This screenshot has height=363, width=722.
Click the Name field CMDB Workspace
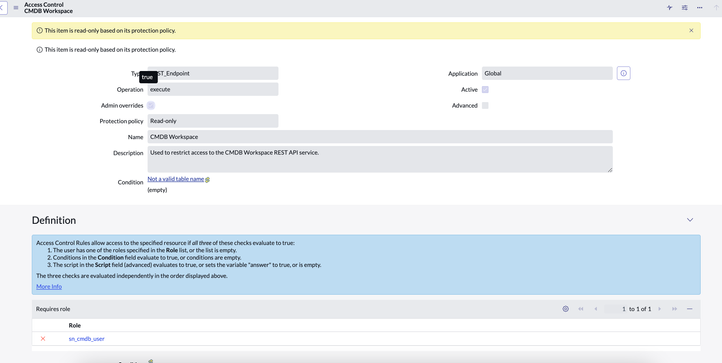(380, 137)
